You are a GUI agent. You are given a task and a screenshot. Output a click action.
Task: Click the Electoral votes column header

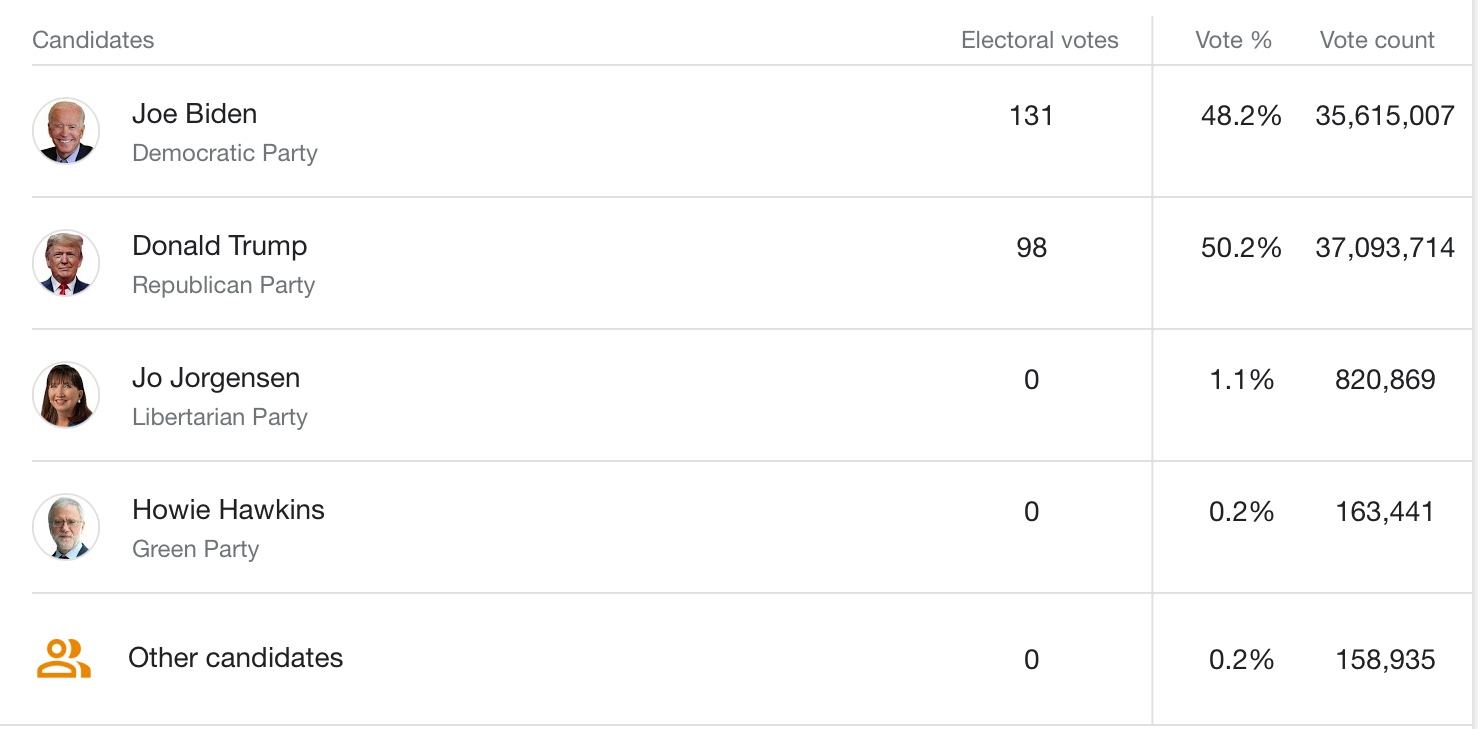[x=1039, y=40]
